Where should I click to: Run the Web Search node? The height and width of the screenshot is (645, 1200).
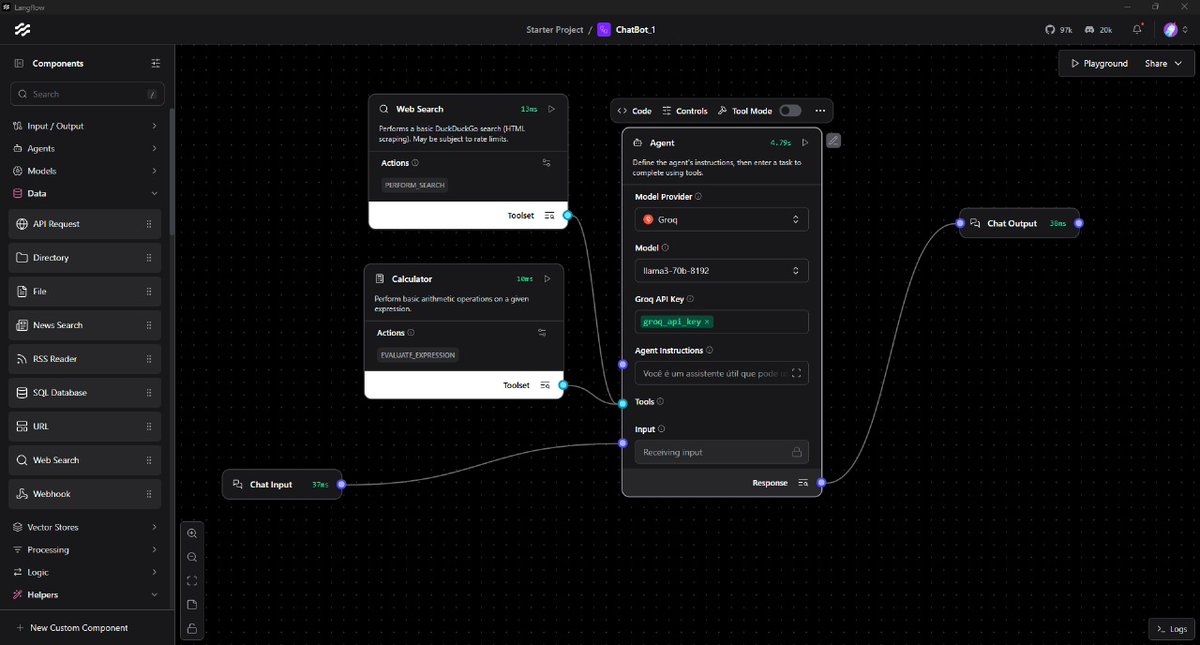coord(551,109)
